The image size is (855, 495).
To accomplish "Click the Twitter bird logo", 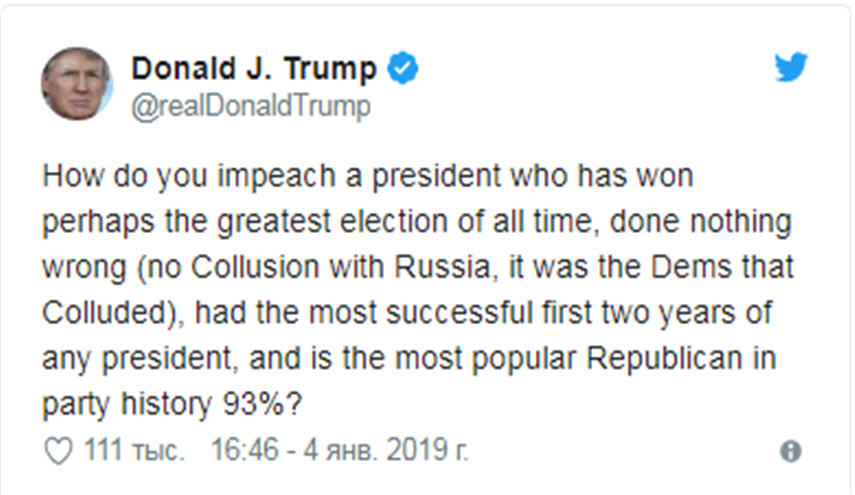I will click(791, 68).
